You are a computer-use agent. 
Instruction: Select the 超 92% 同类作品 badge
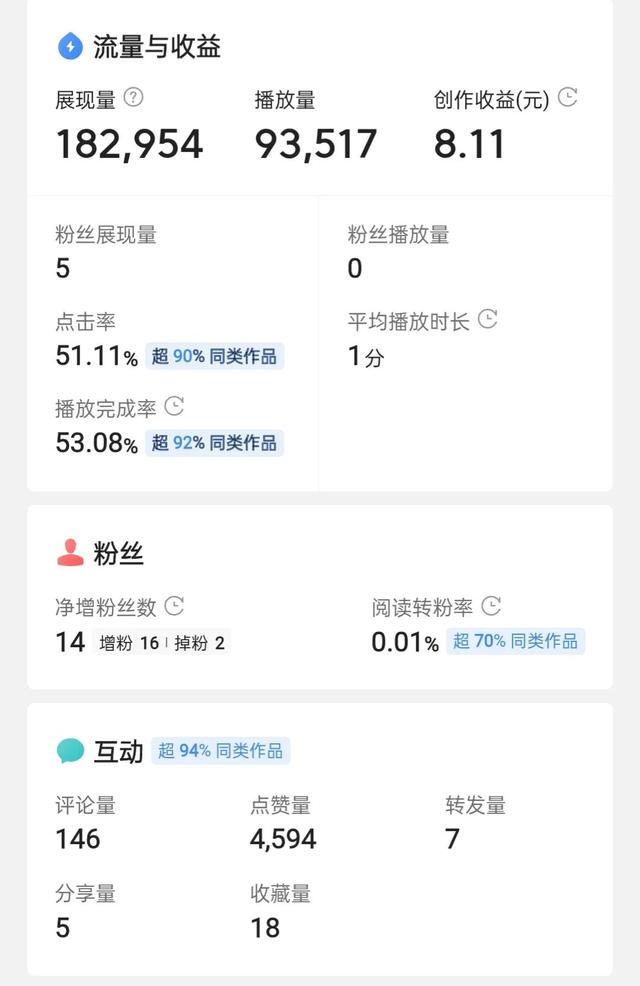[x=214, y=443]
